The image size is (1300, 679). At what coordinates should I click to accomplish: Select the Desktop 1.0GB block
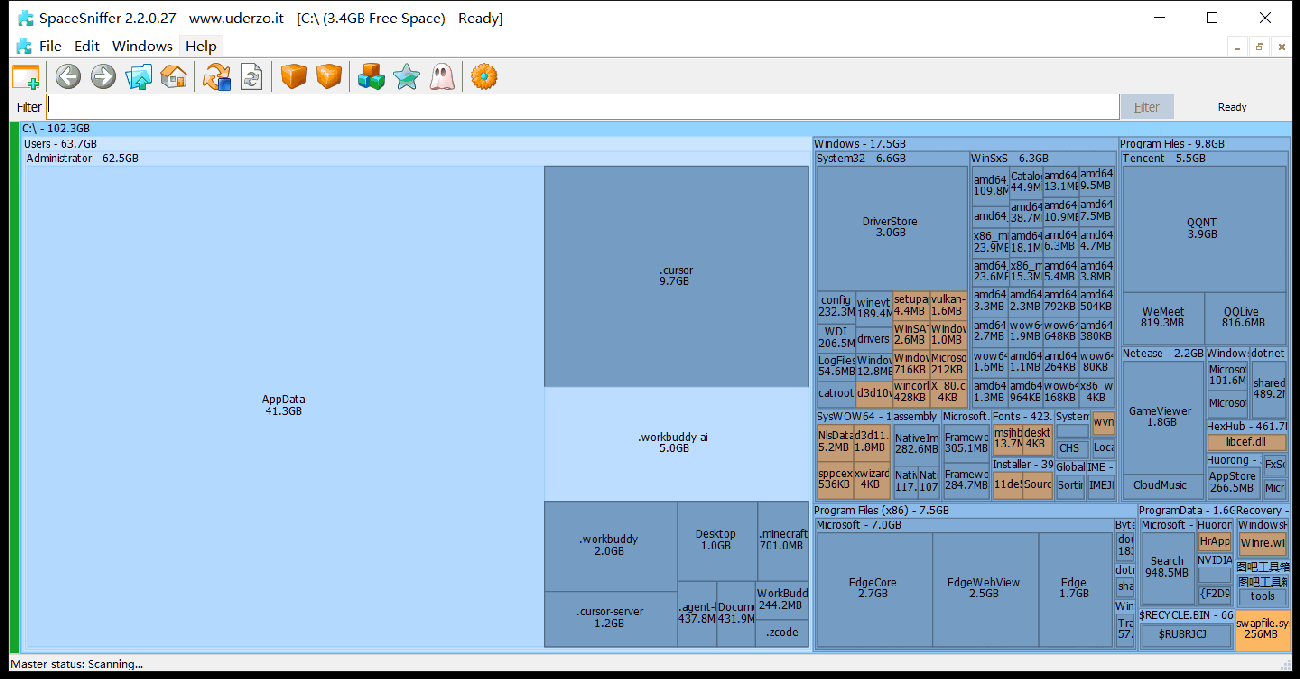716,540
